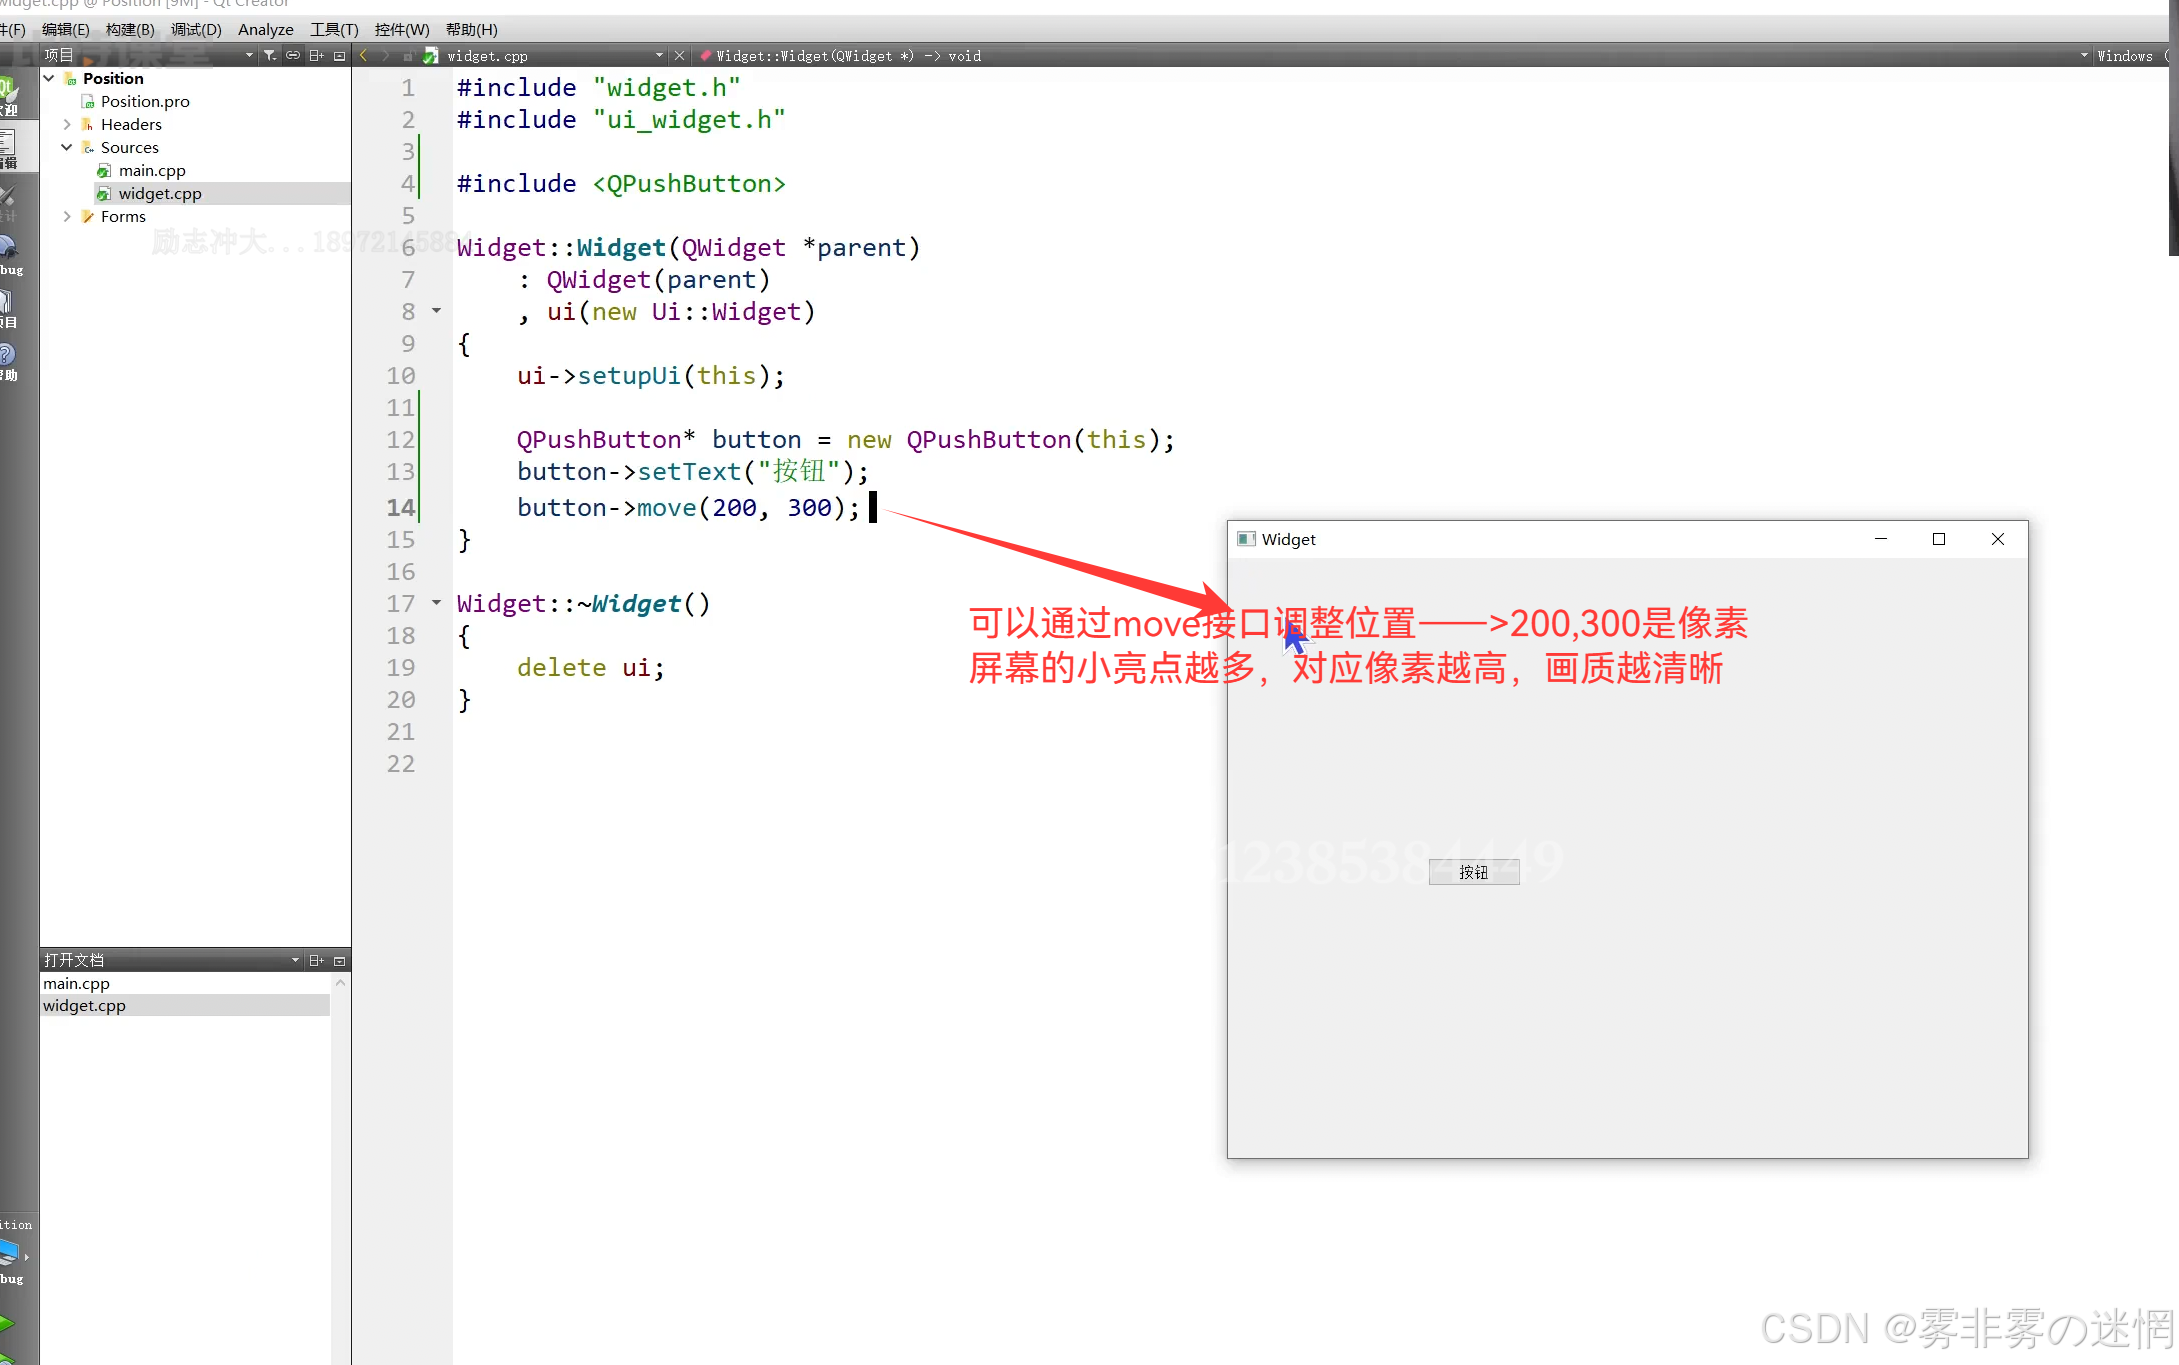Viewport: 2179px width, 1365px height.
Task: Click the green Run button at bottom left
Action: pyautogui.click(x=8, y=1323)
